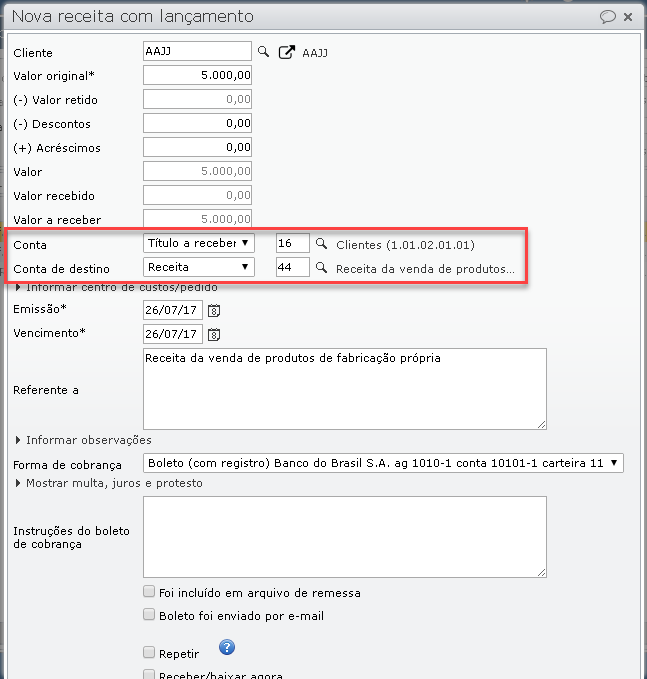Screen dimensions: 647x679
Task: Open the Forma de cobrança dropdown
Action: pos(383,463)
